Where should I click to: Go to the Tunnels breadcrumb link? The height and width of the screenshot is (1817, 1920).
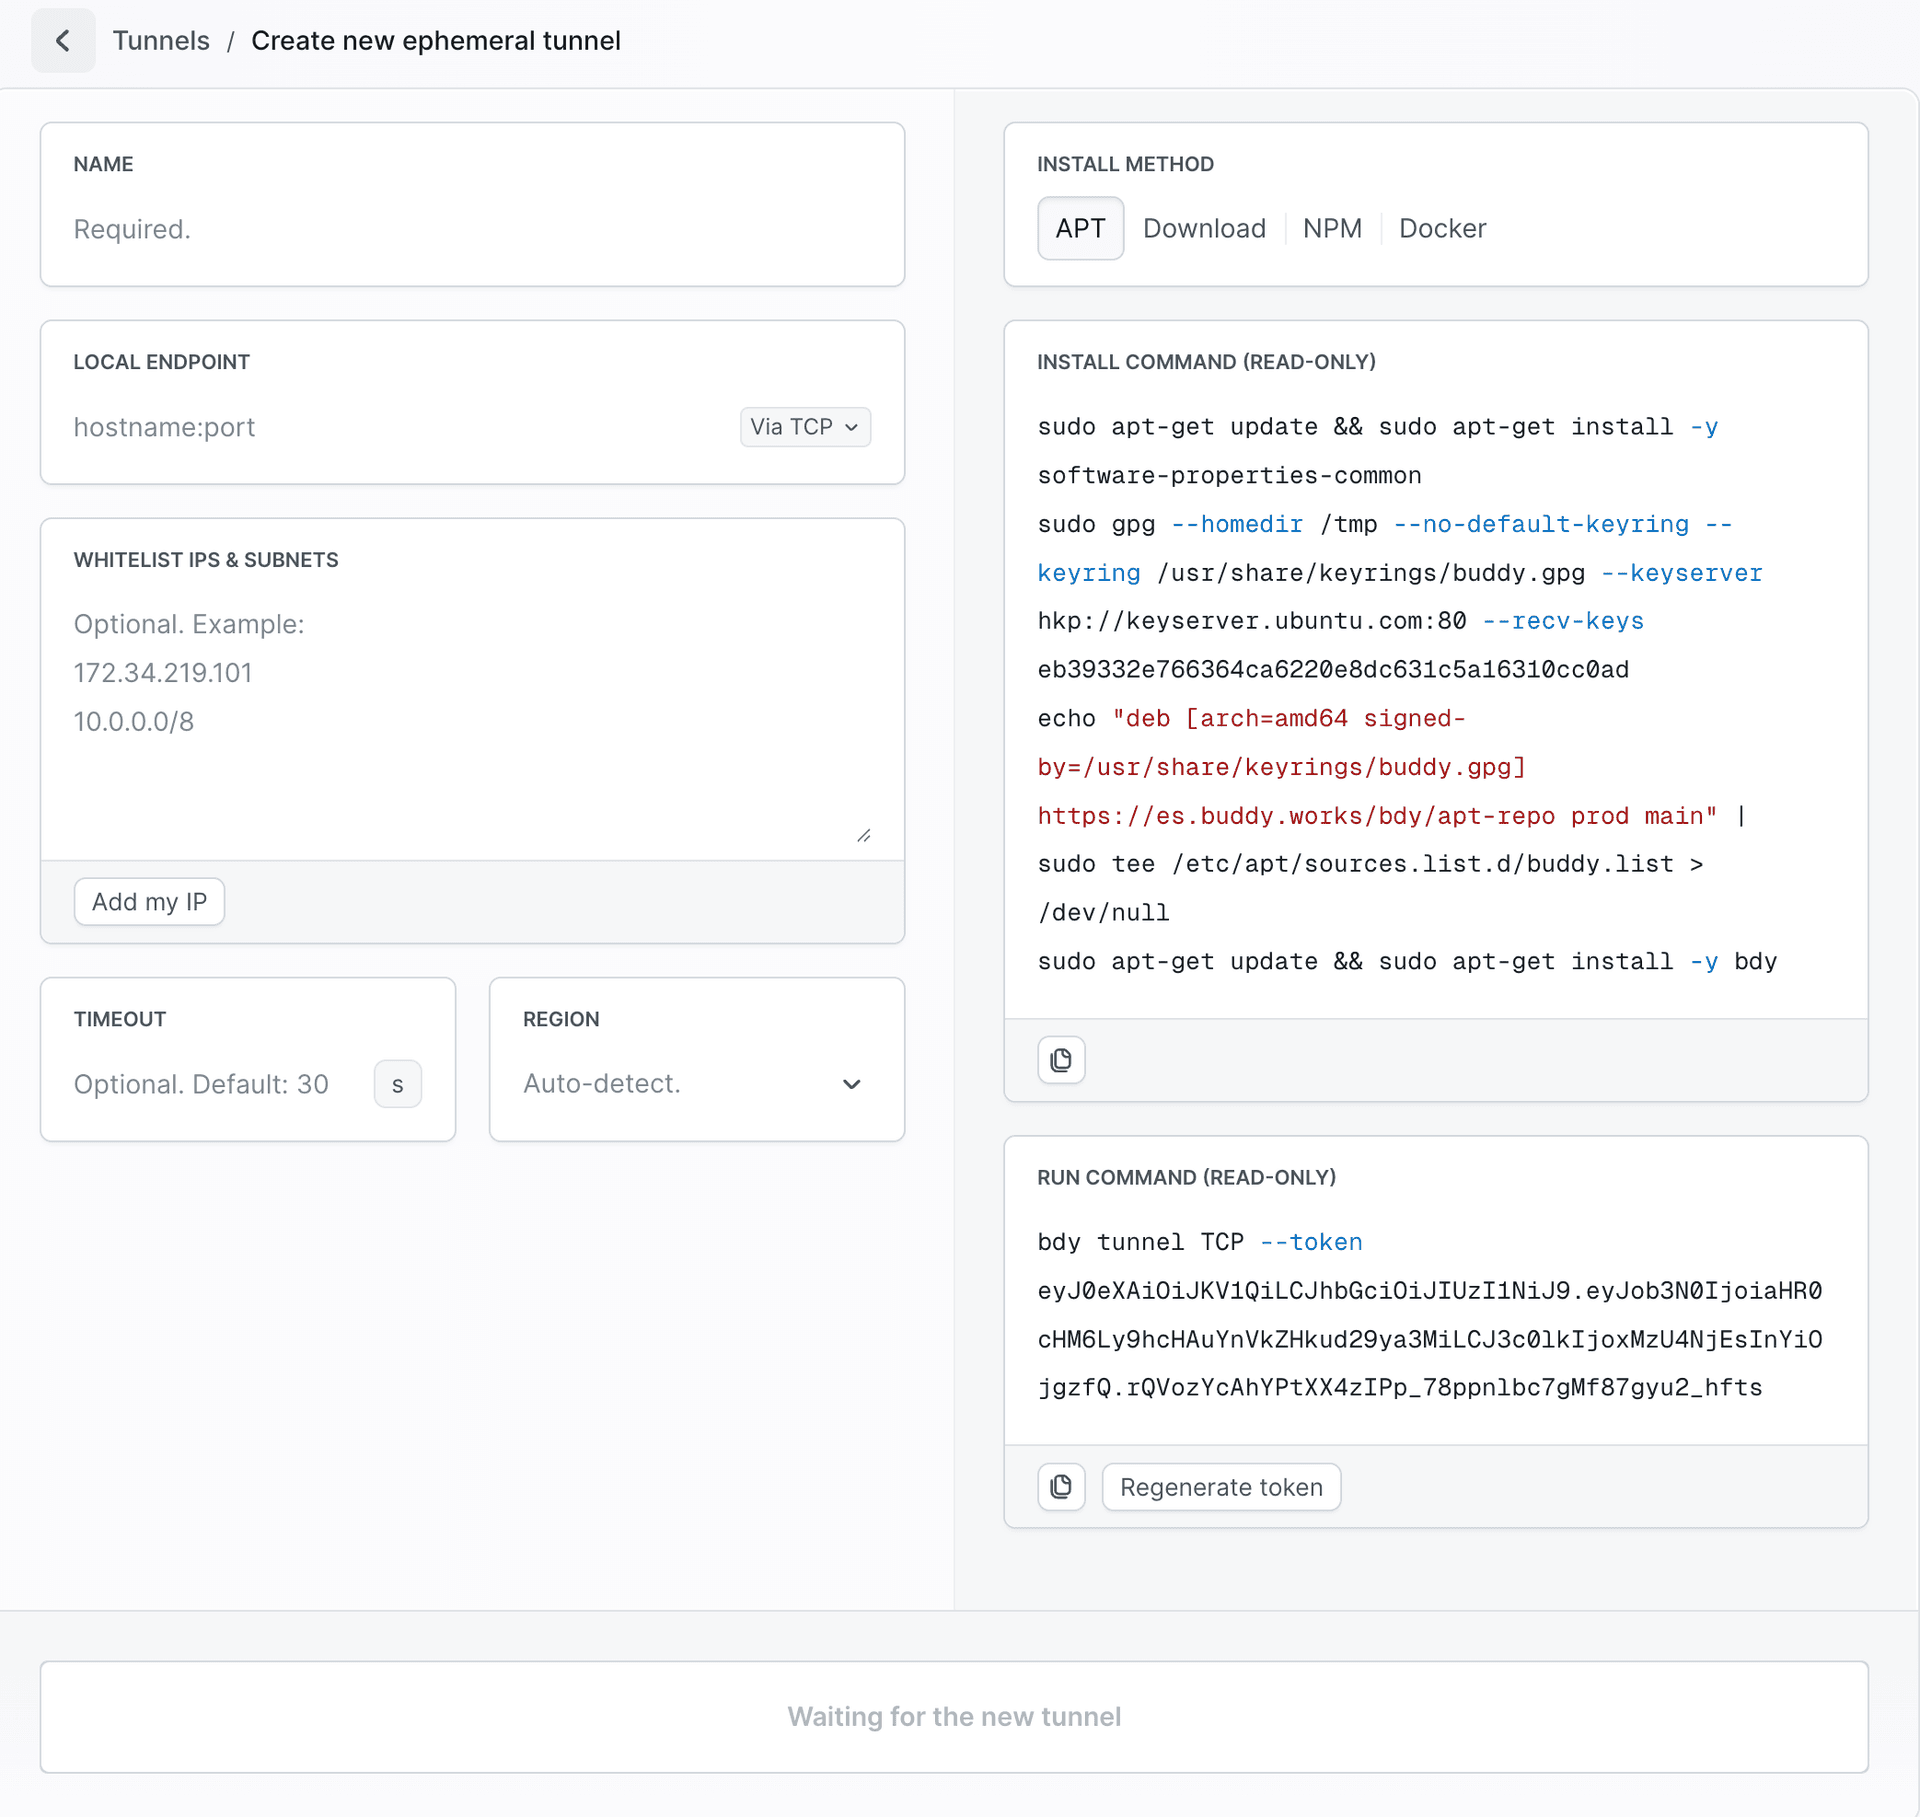point(161,41)
